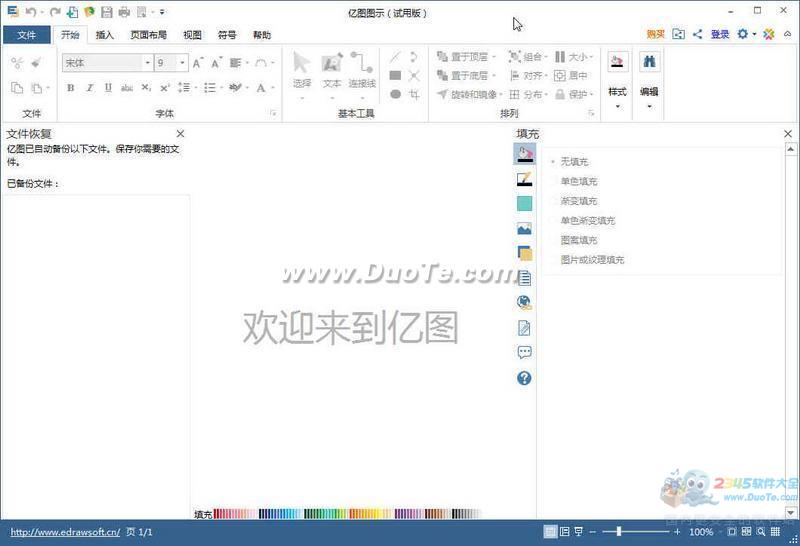Select the 渐变填充 radio option
Viewport: 800px width, 546px height.
[574, 201]
